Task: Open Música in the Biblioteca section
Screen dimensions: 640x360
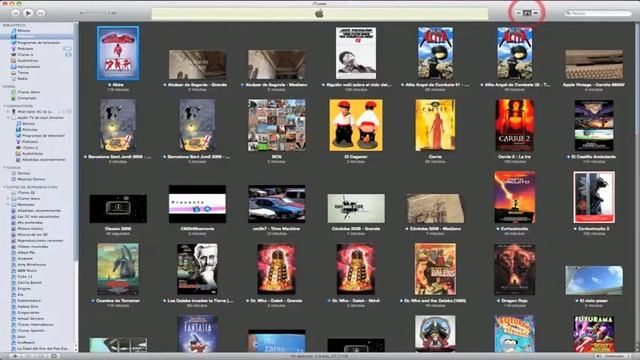Action: pyautogui.click(x=23, y=31)
